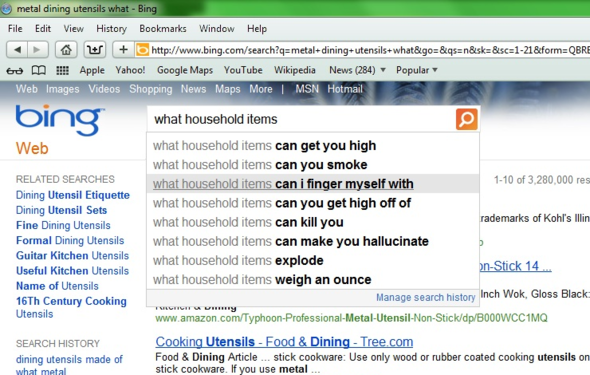
Task: Open search history 'dining utensils made of what metal'
Action: tap(69, 365)
